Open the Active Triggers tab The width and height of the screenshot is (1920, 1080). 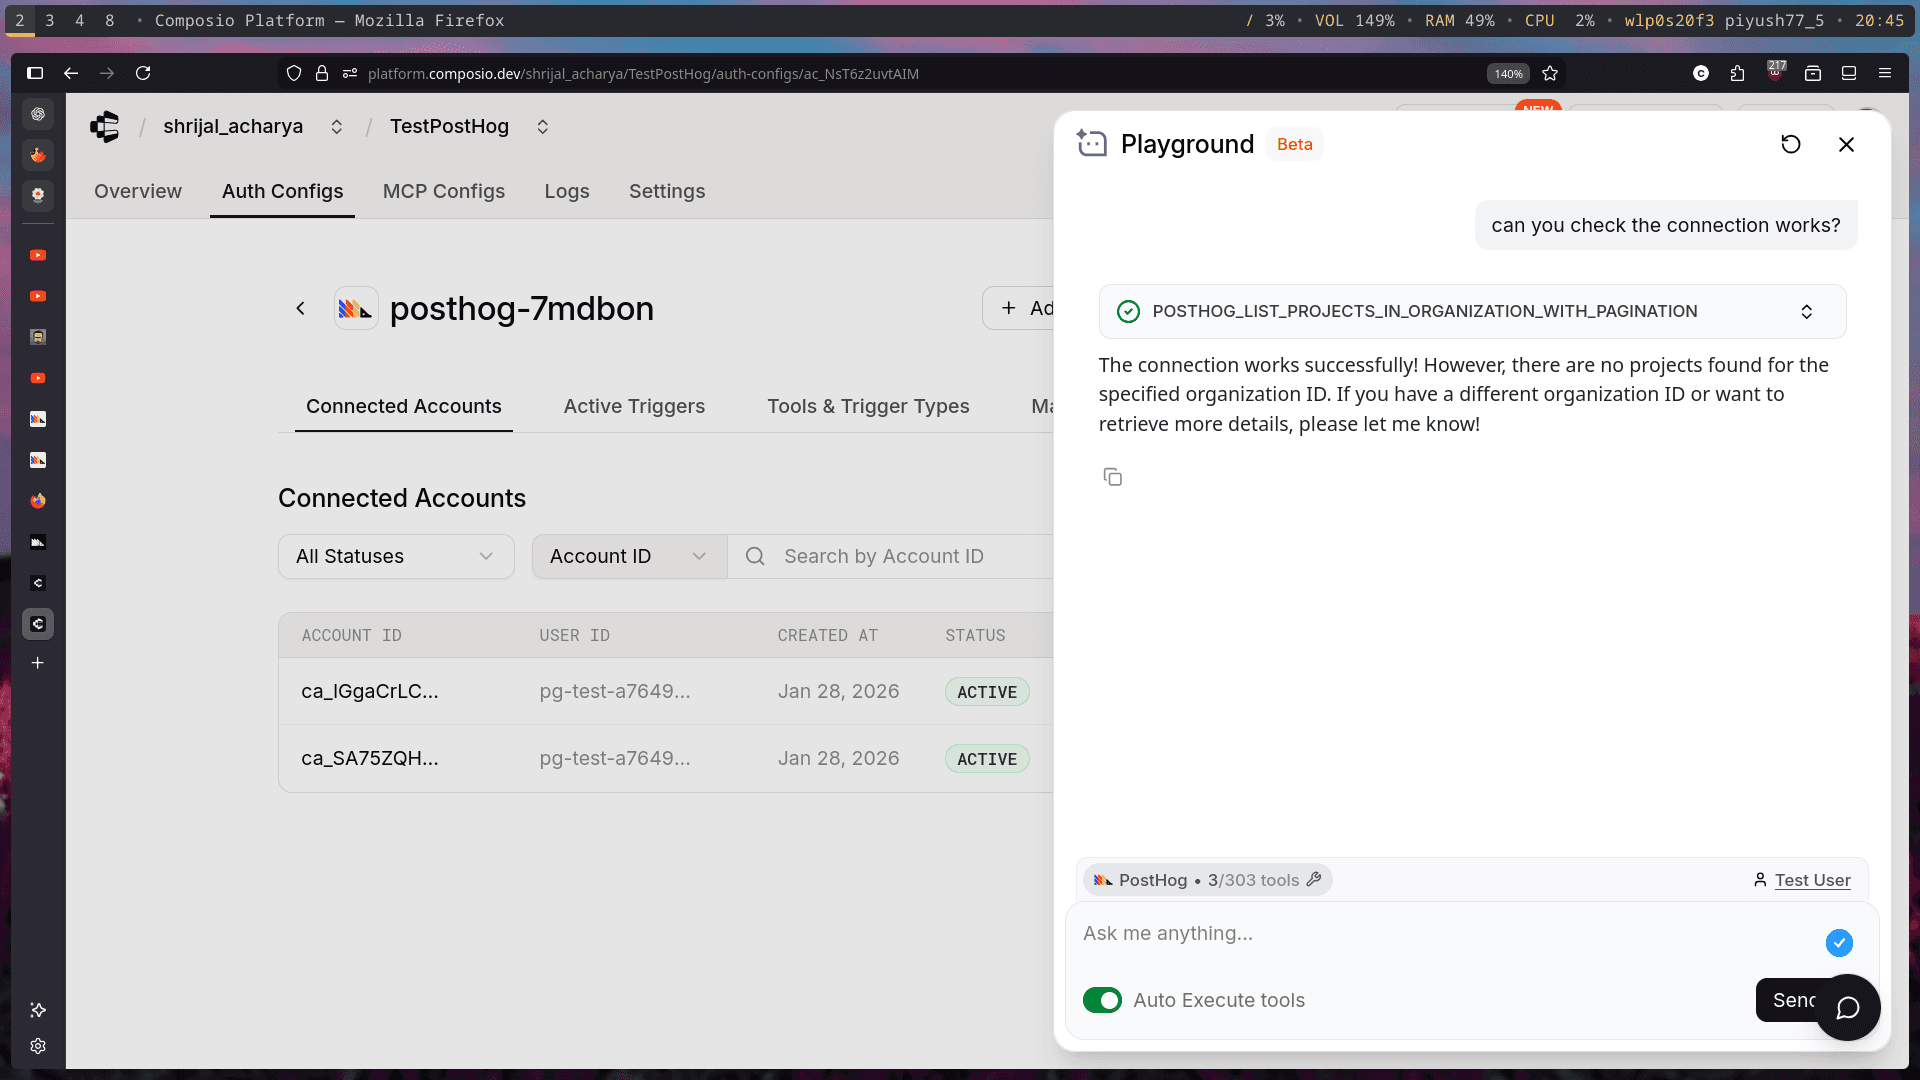point(634,406)
